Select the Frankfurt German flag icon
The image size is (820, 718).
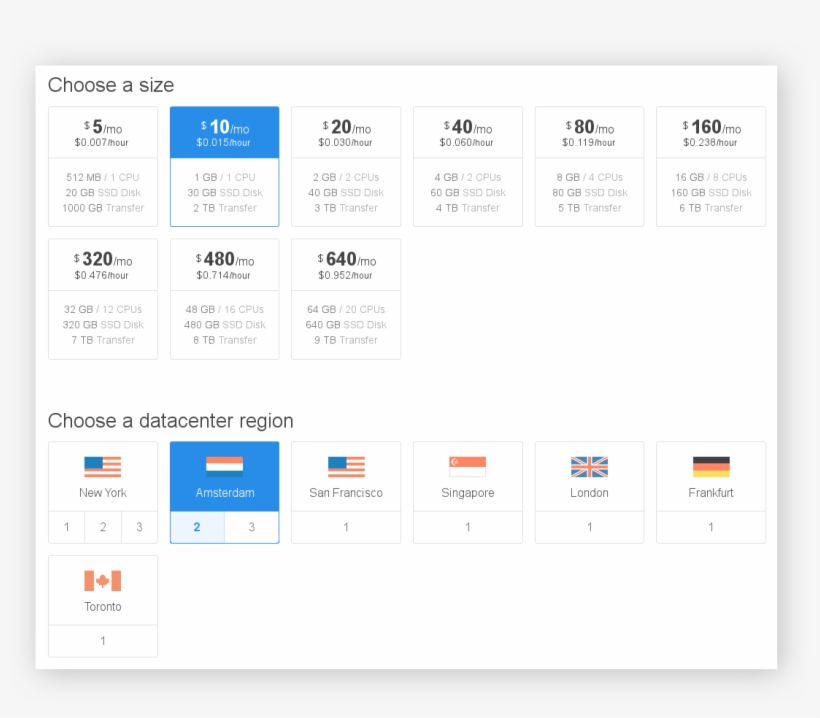coord(711,467)
